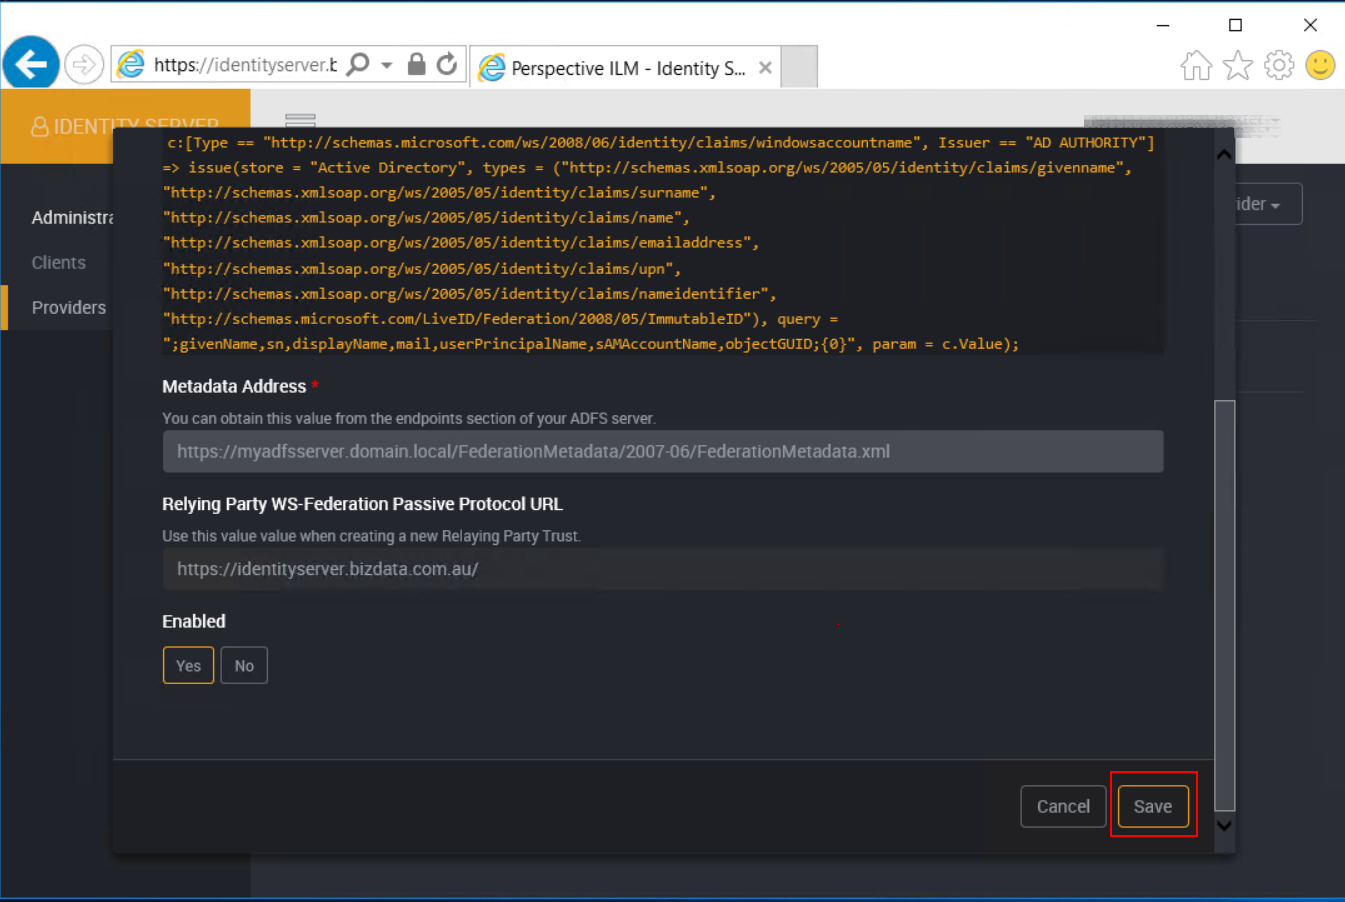Open a new blank browser tab
This screenshot has height=902, width=1345.
798,67
